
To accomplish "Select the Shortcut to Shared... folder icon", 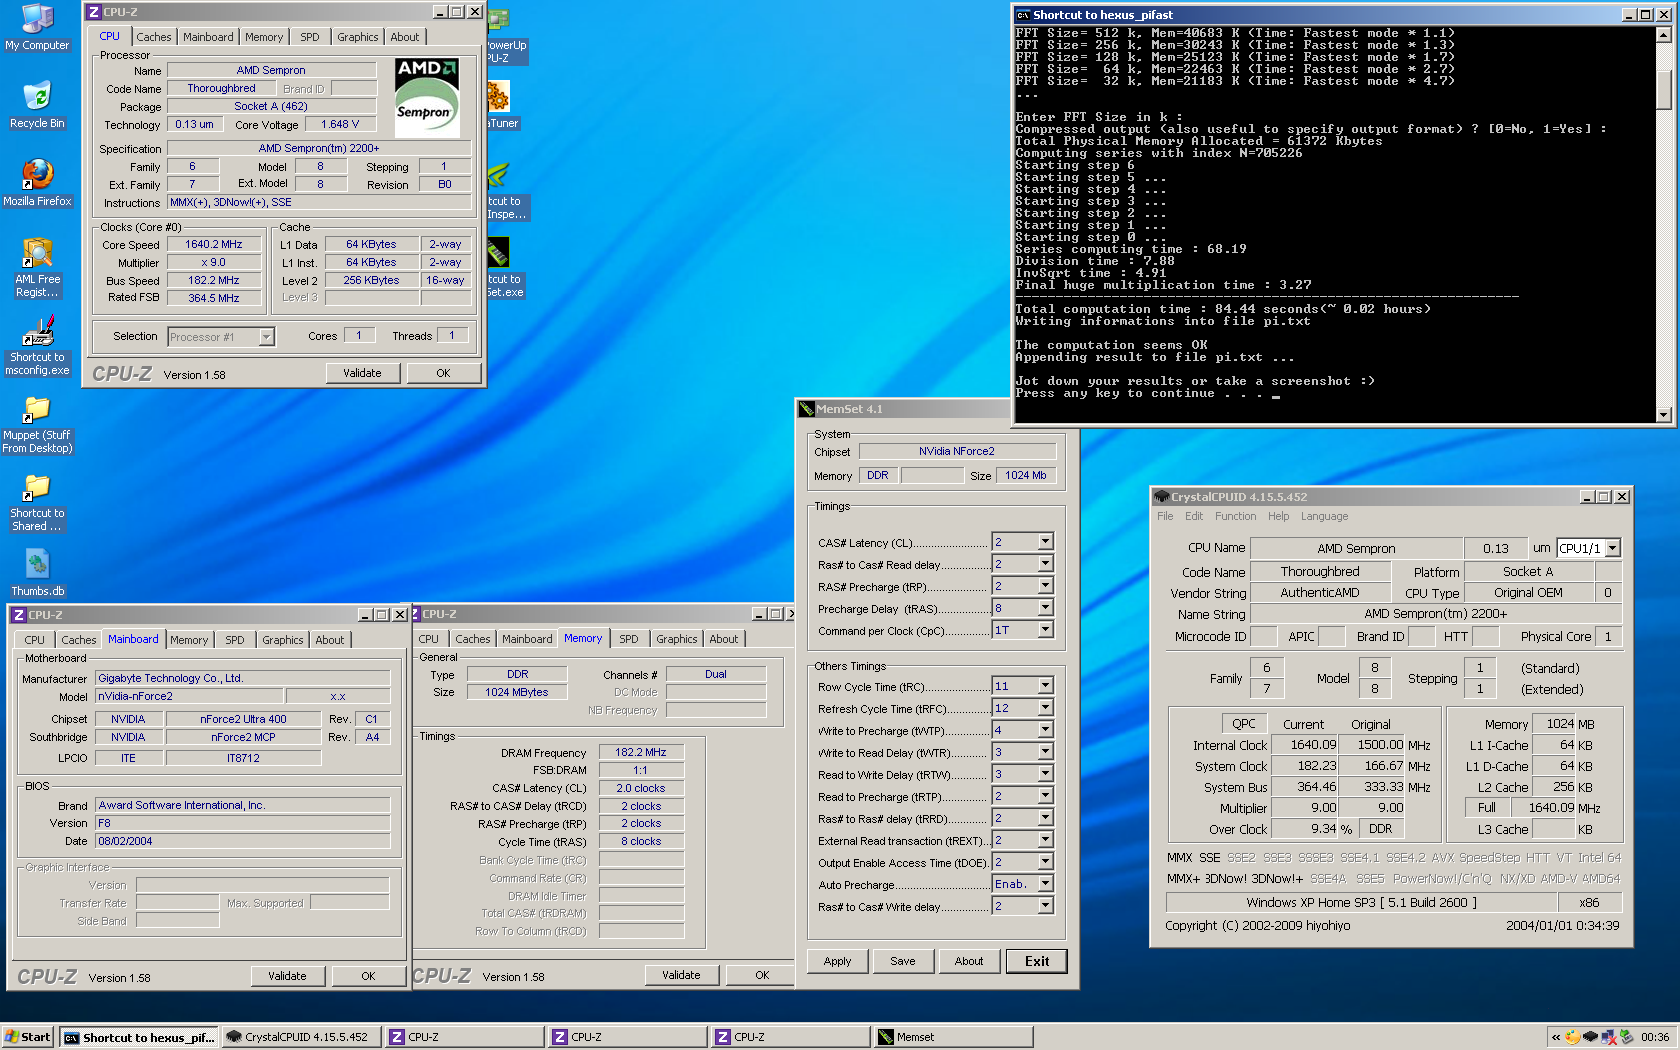I will [x=37, y=501].
